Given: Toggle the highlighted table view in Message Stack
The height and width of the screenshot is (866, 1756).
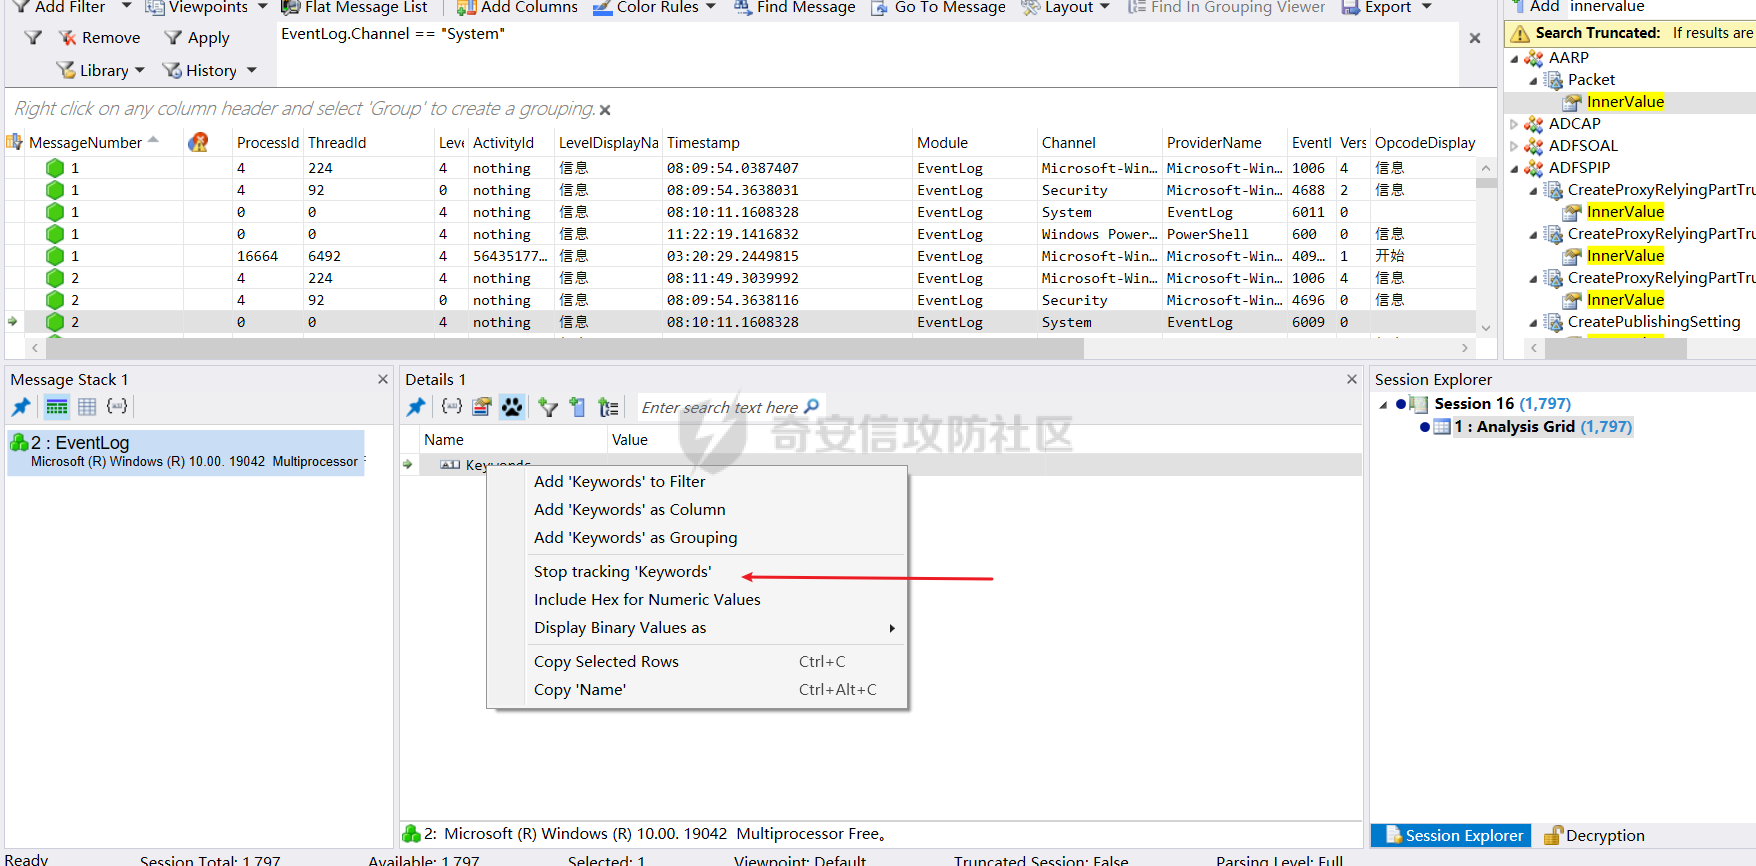Looking at the screenshot, I should point(57,407).
